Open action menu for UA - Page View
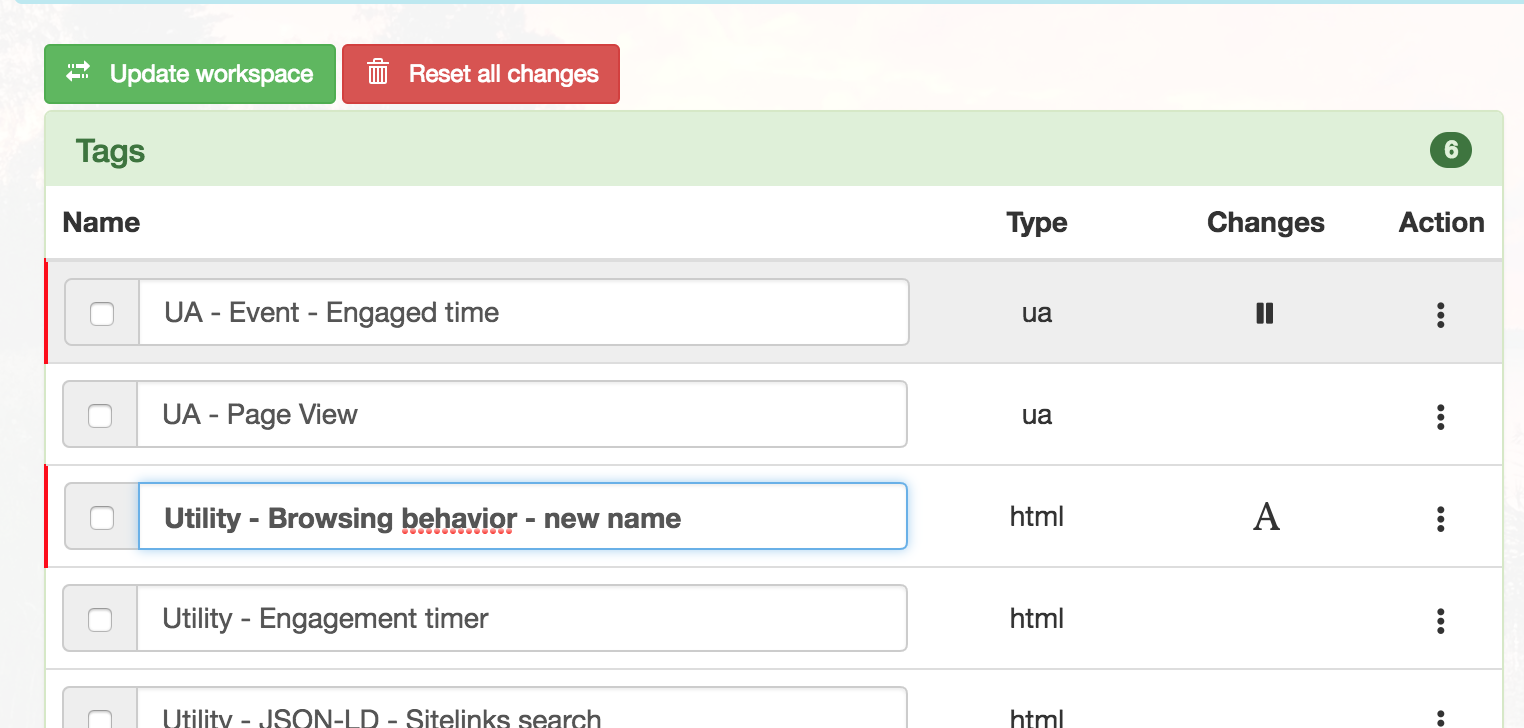 [1440, 417]
